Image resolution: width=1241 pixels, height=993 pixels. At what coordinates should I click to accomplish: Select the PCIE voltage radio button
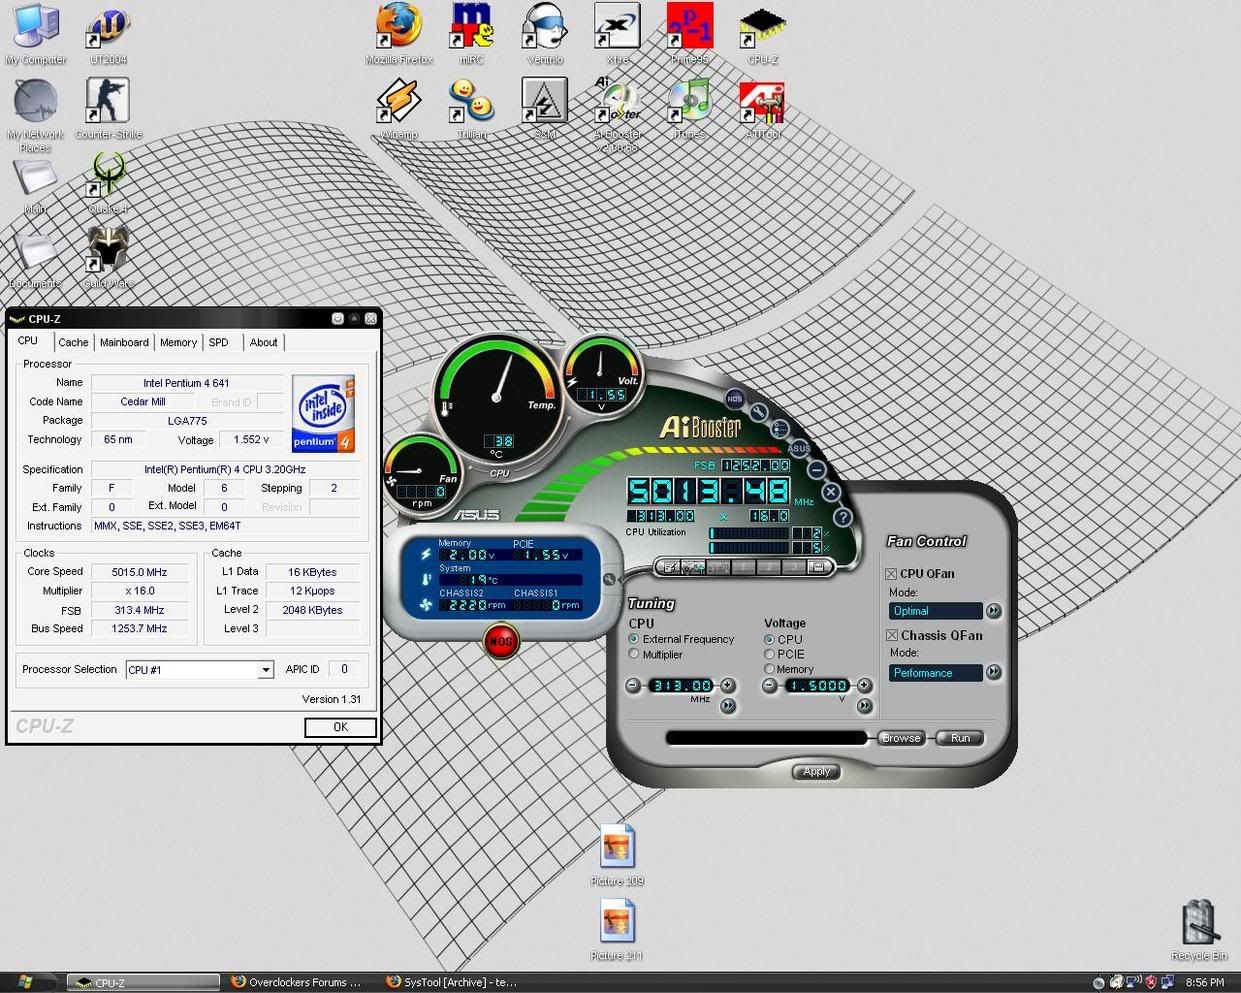click(x=769, y=654)
